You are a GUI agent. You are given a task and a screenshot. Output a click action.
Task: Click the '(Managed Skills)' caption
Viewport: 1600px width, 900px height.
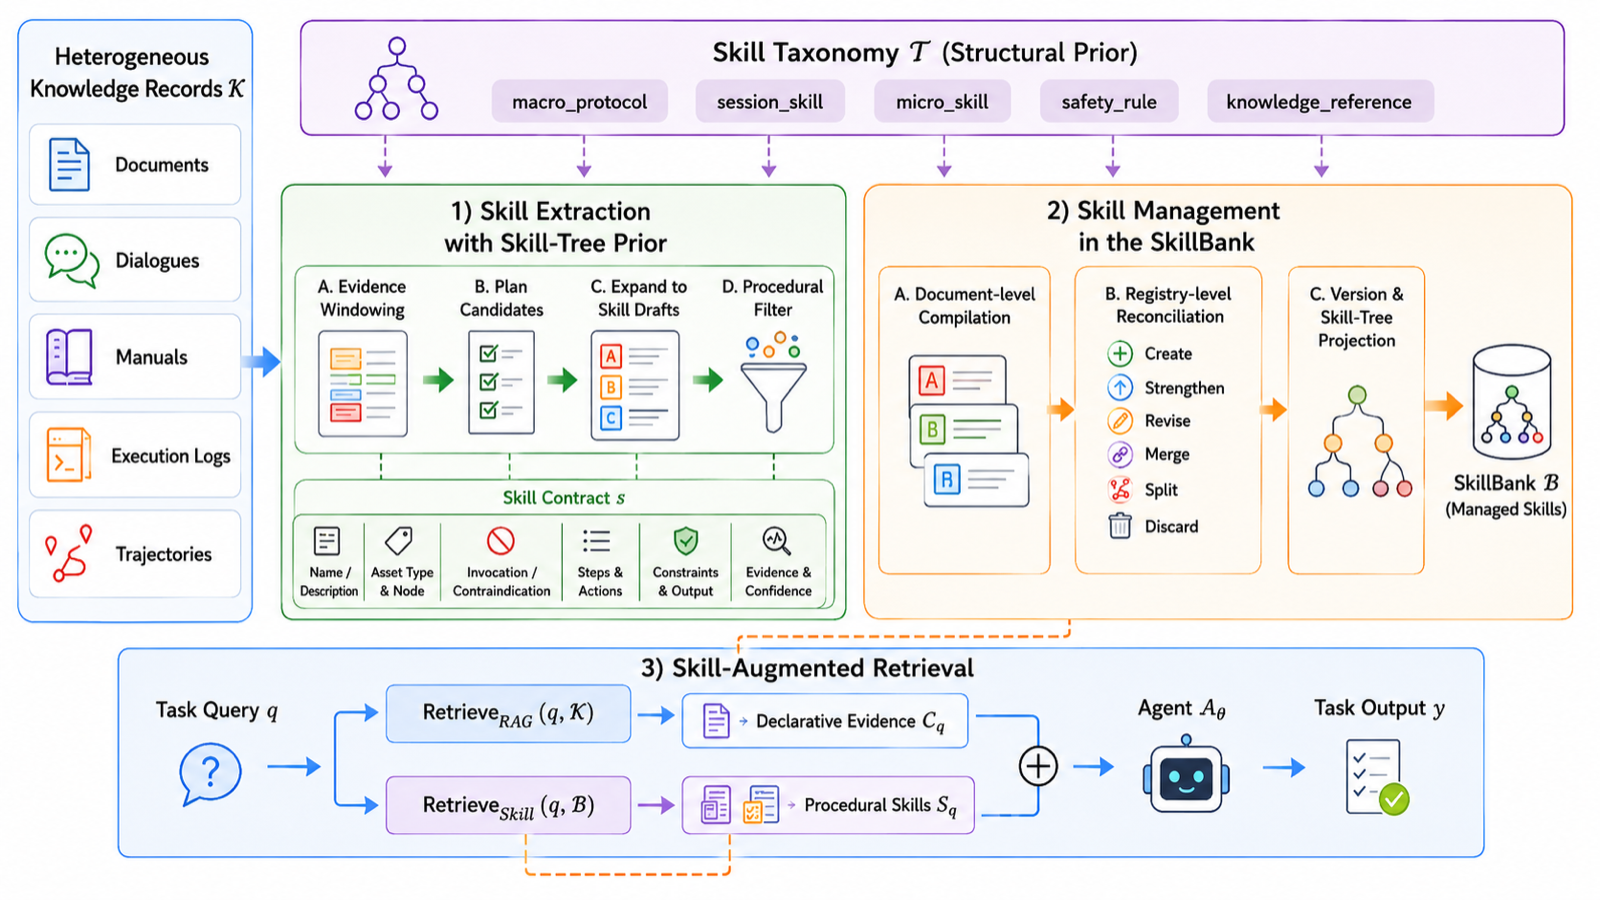pos(1506,509)
